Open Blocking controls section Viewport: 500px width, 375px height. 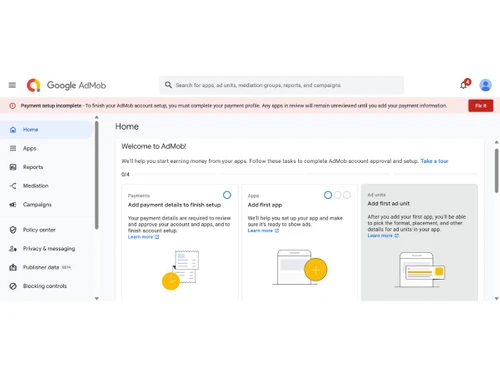46,286
